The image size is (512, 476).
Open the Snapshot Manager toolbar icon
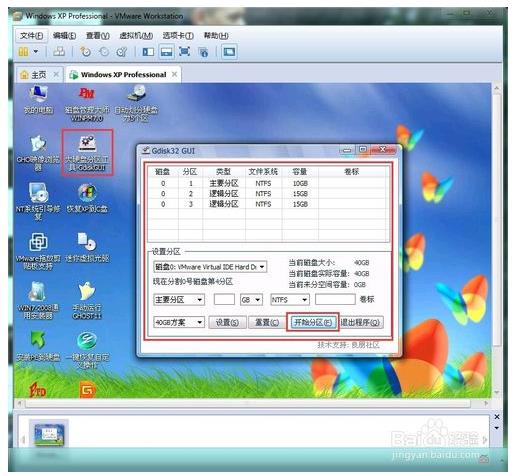pos(122,52)
